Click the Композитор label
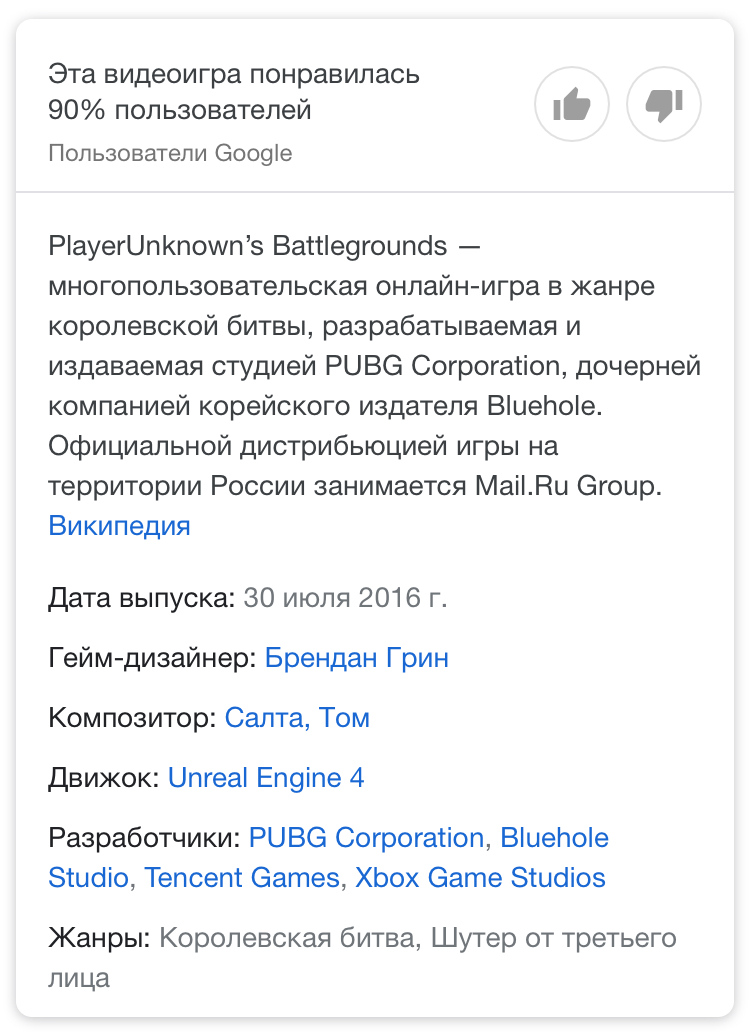The image size is (750, 1032). pyautogui.click(x=132, y=718)
